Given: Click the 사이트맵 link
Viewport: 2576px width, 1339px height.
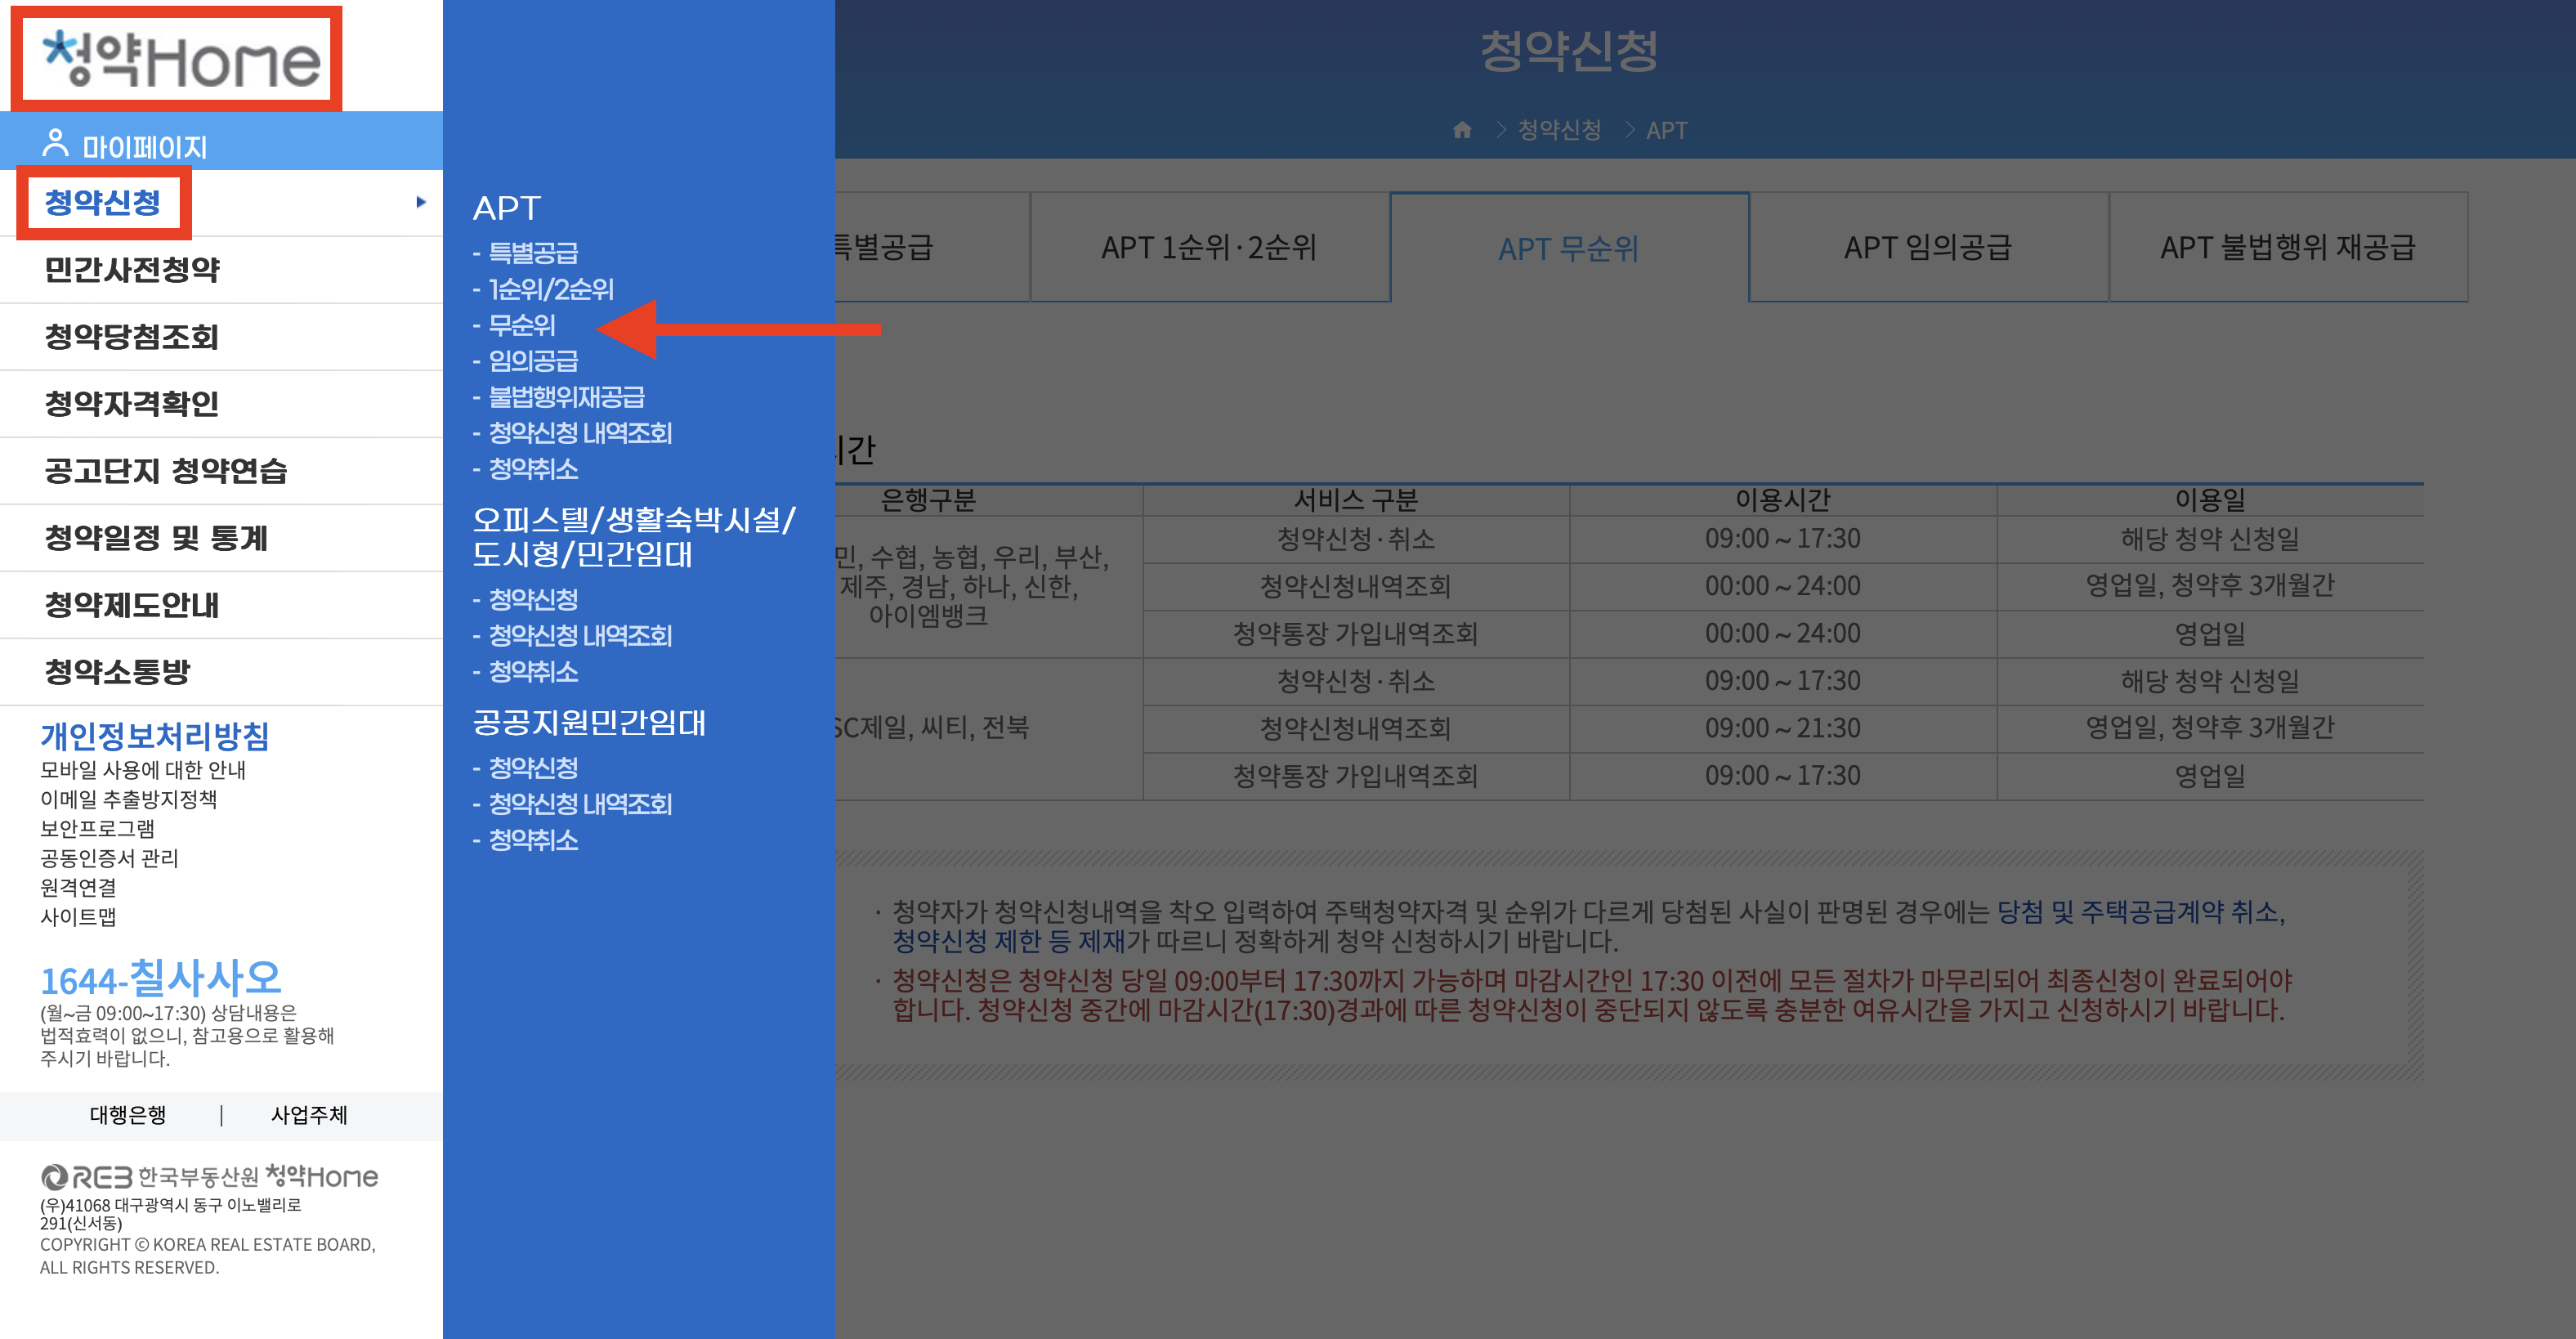Looking at the screenshot, I should pyautogui.click(x=78, y=916).
